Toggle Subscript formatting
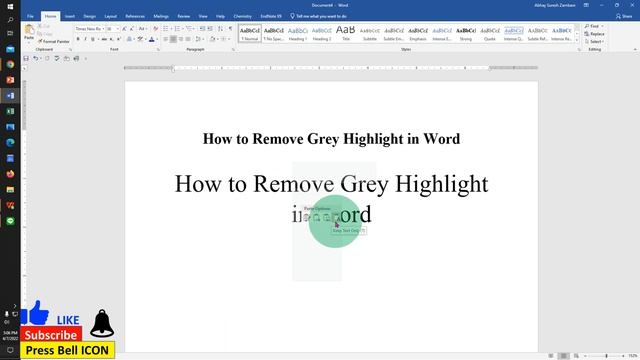This screenshot has height=360, width=640. pos(111,39)
